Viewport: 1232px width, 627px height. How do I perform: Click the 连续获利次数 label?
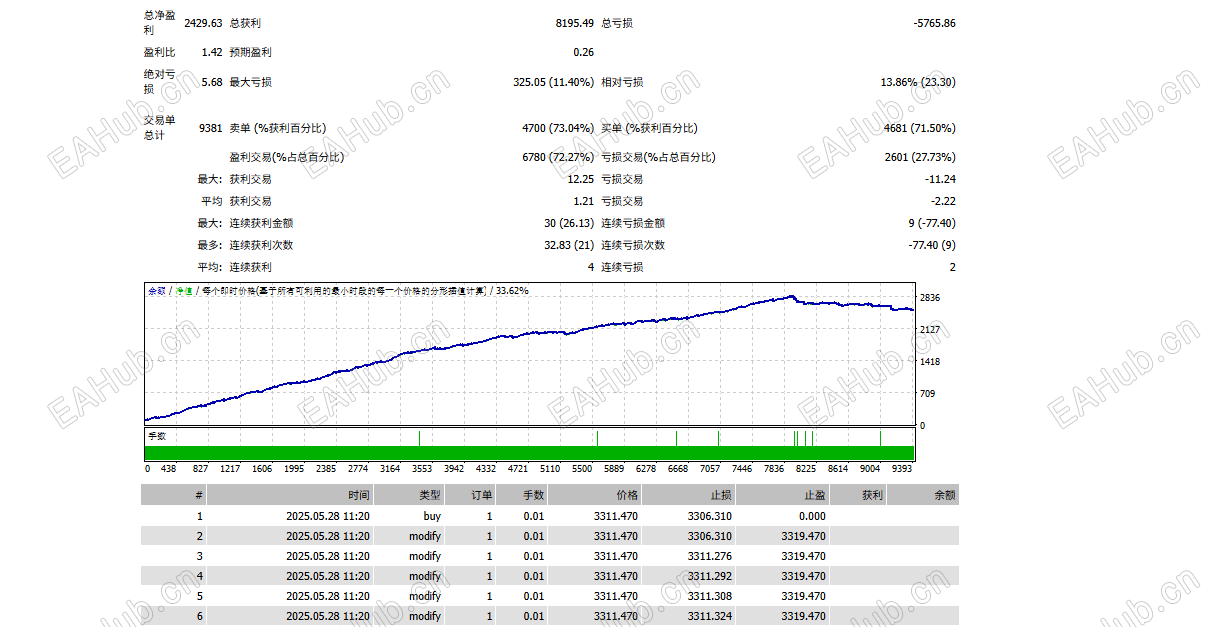click(x=261, y=245)
